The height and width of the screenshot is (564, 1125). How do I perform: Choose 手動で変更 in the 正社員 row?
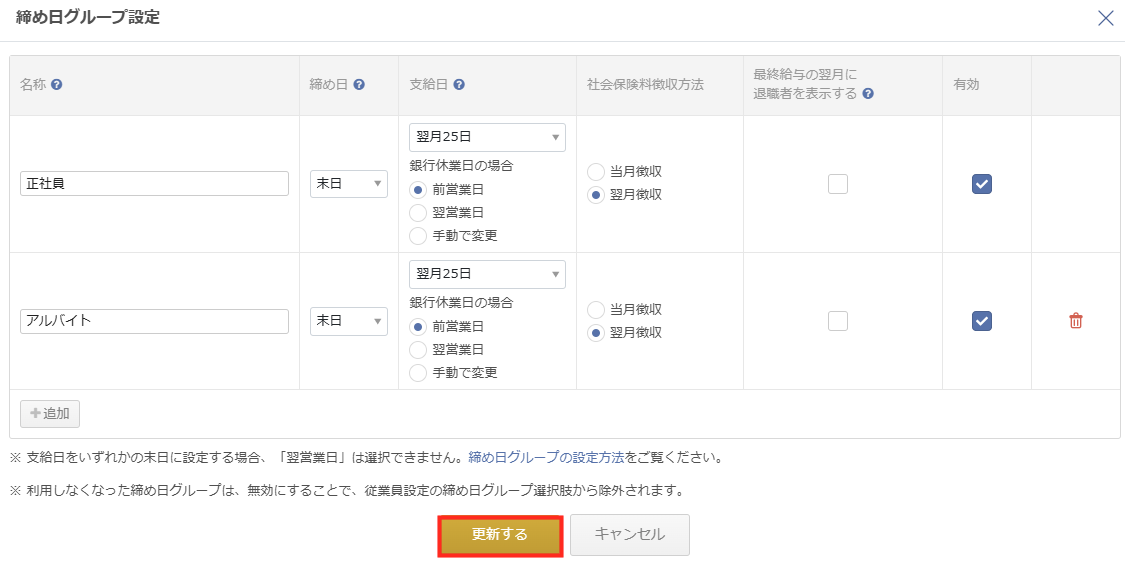point(418,235)
